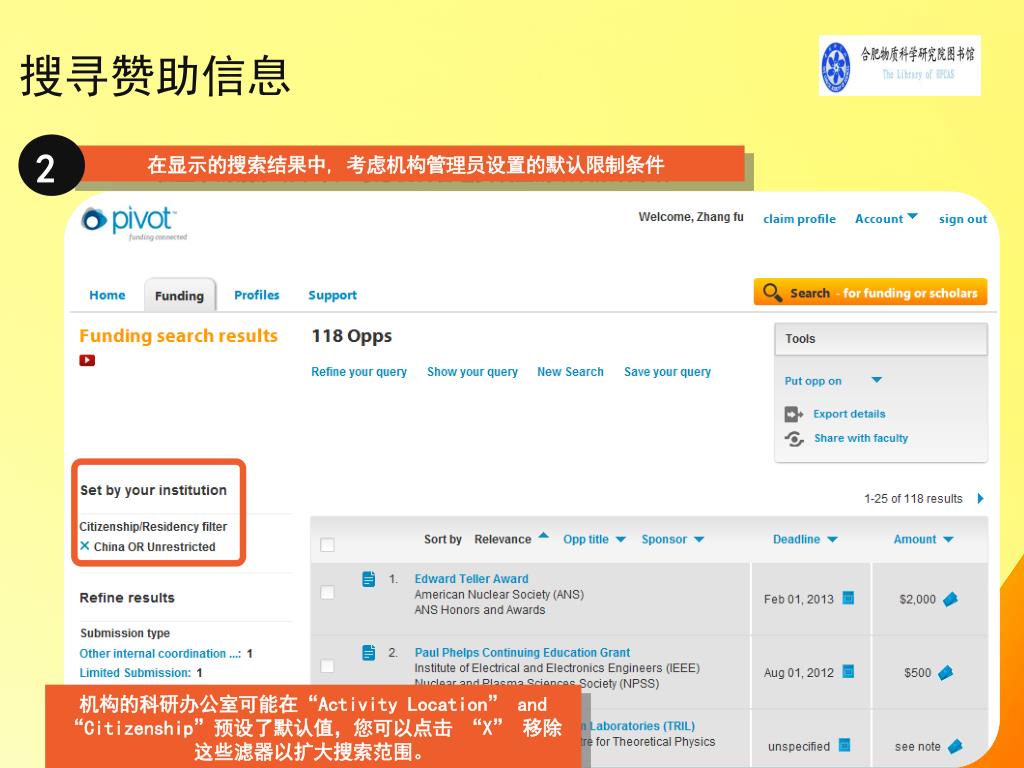Sort results by Amount
Viewport: 1024px width, 768px height.
[923, 539]
